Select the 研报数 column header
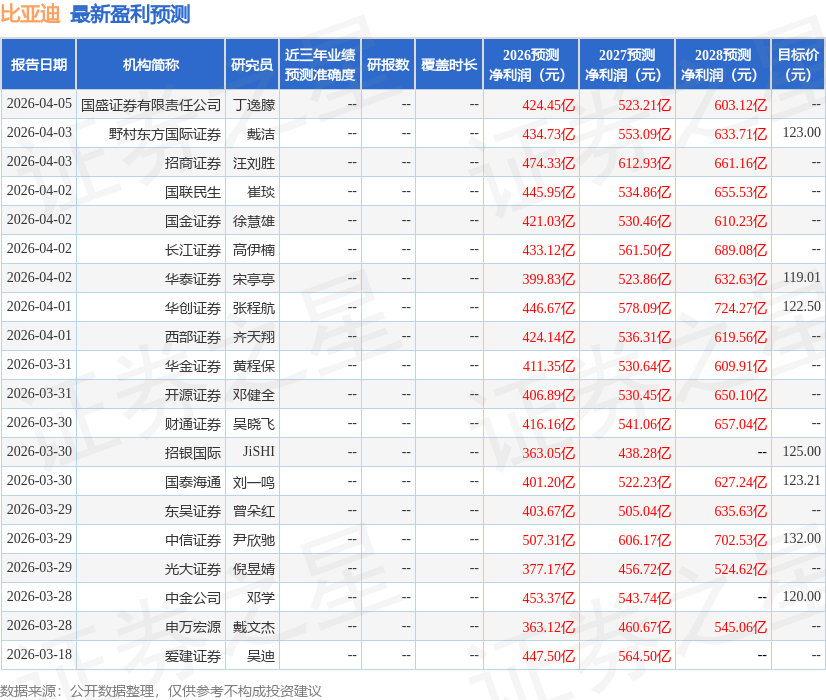 coord(388,65)
